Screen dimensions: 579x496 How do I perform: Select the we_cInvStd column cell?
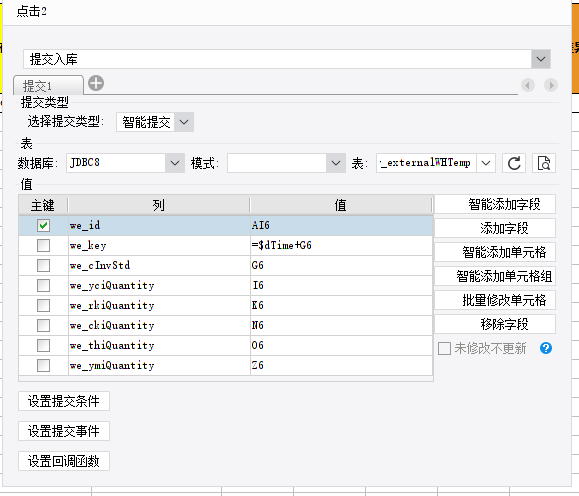tap(159, 266)
